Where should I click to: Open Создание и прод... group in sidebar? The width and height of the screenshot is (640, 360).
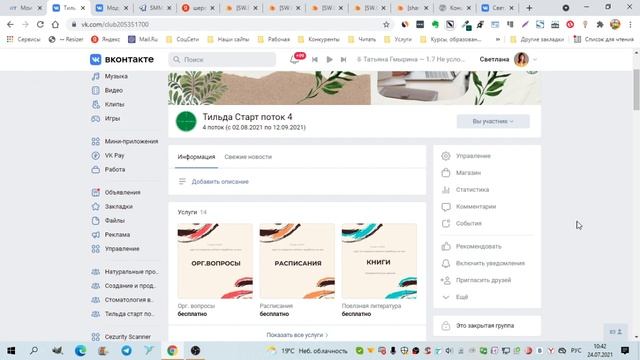coord(124,286)
